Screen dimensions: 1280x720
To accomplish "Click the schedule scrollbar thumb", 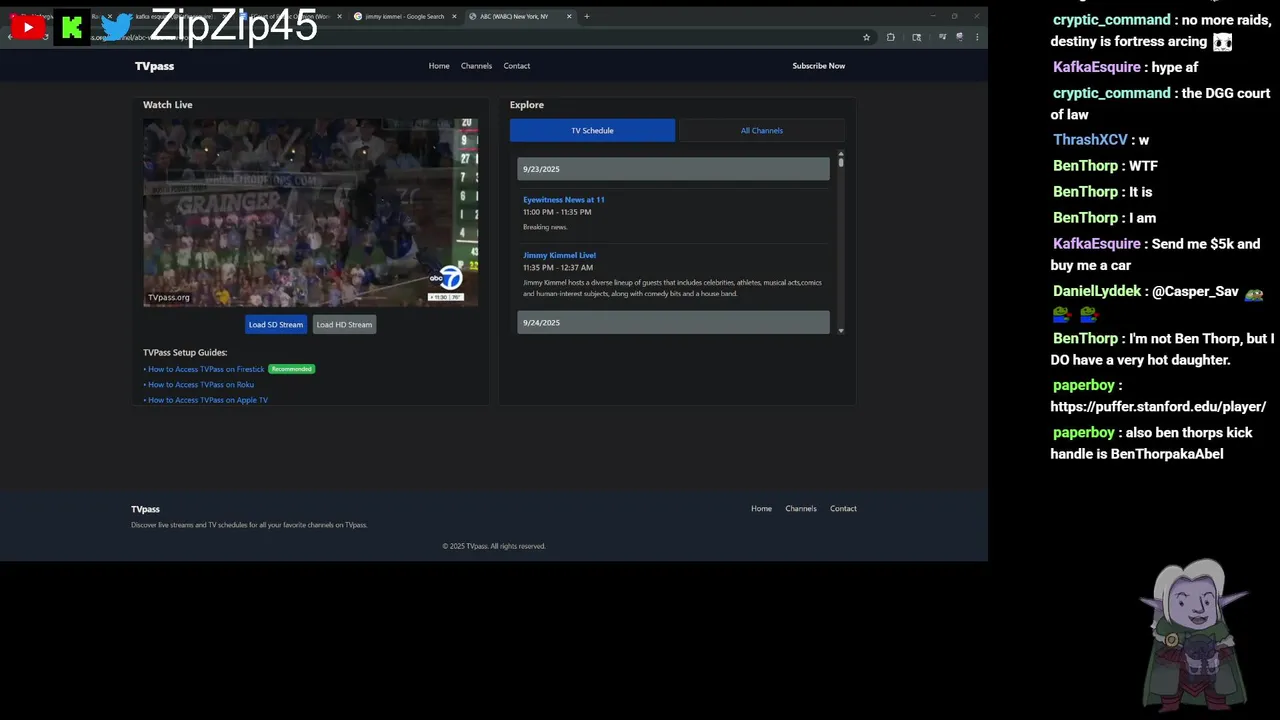I will (x=841, y=162).
